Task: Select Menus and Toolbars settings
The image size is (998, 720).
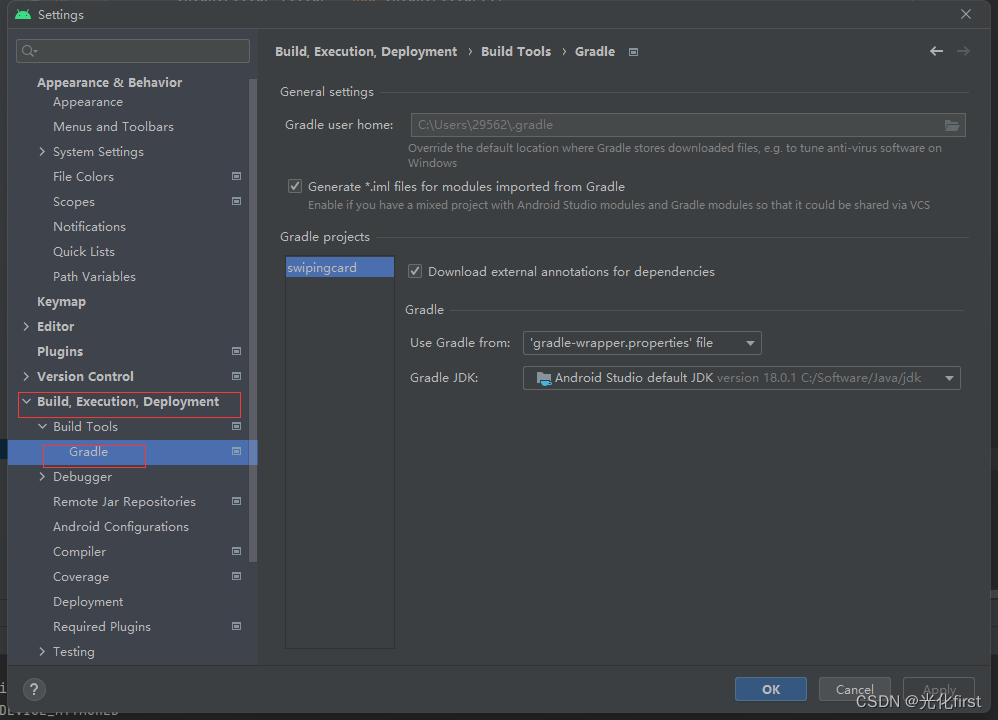Action: (113, 127)
